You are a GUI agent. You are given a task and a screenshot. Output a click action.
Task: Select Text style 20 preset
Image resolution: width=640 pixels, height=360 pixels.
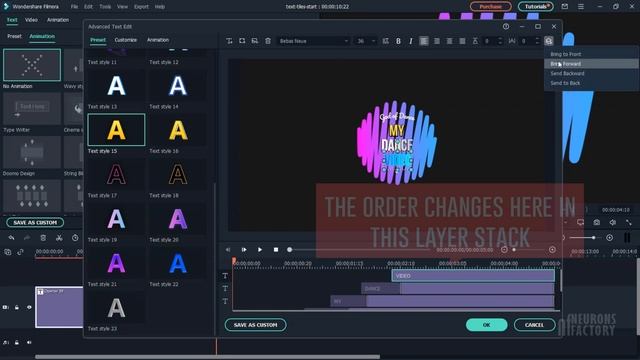coord(178,219)
